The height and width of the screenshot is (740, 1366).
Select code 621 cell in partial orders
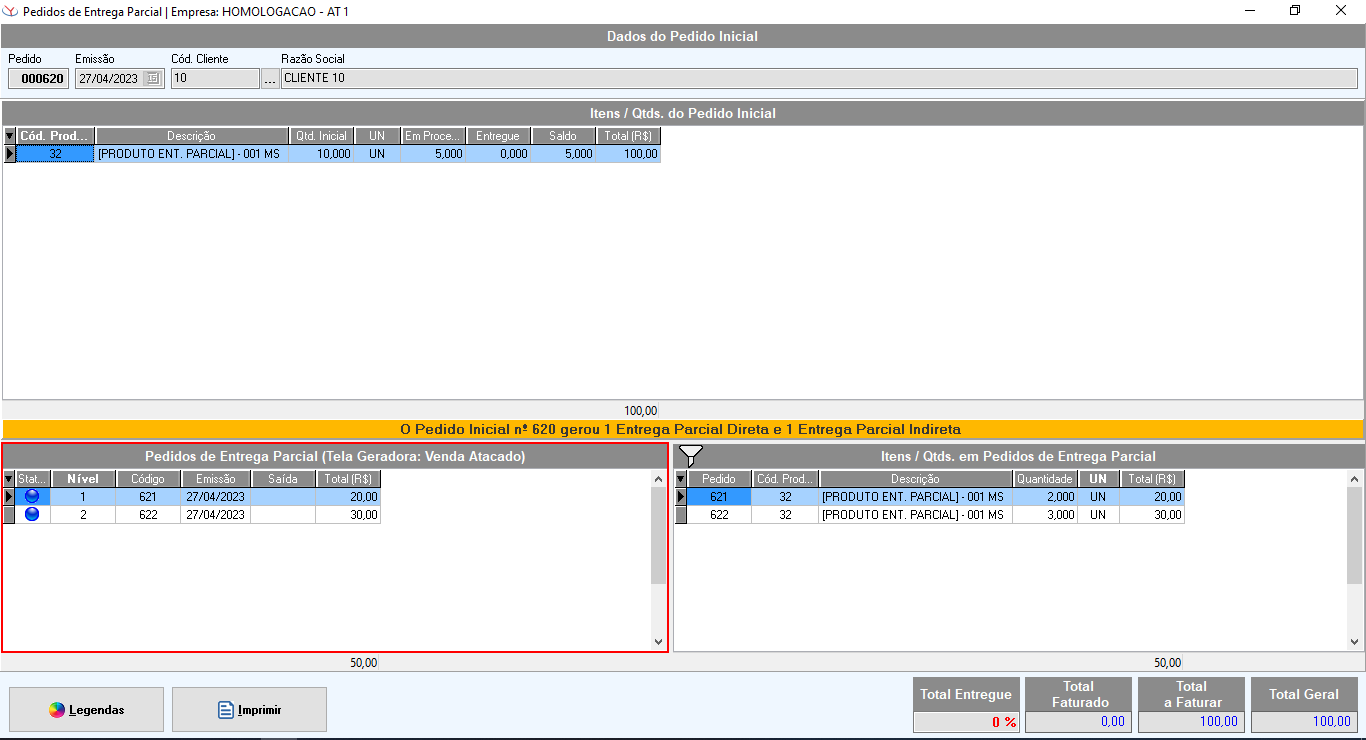pyautogui.click(x=148, y=496)
